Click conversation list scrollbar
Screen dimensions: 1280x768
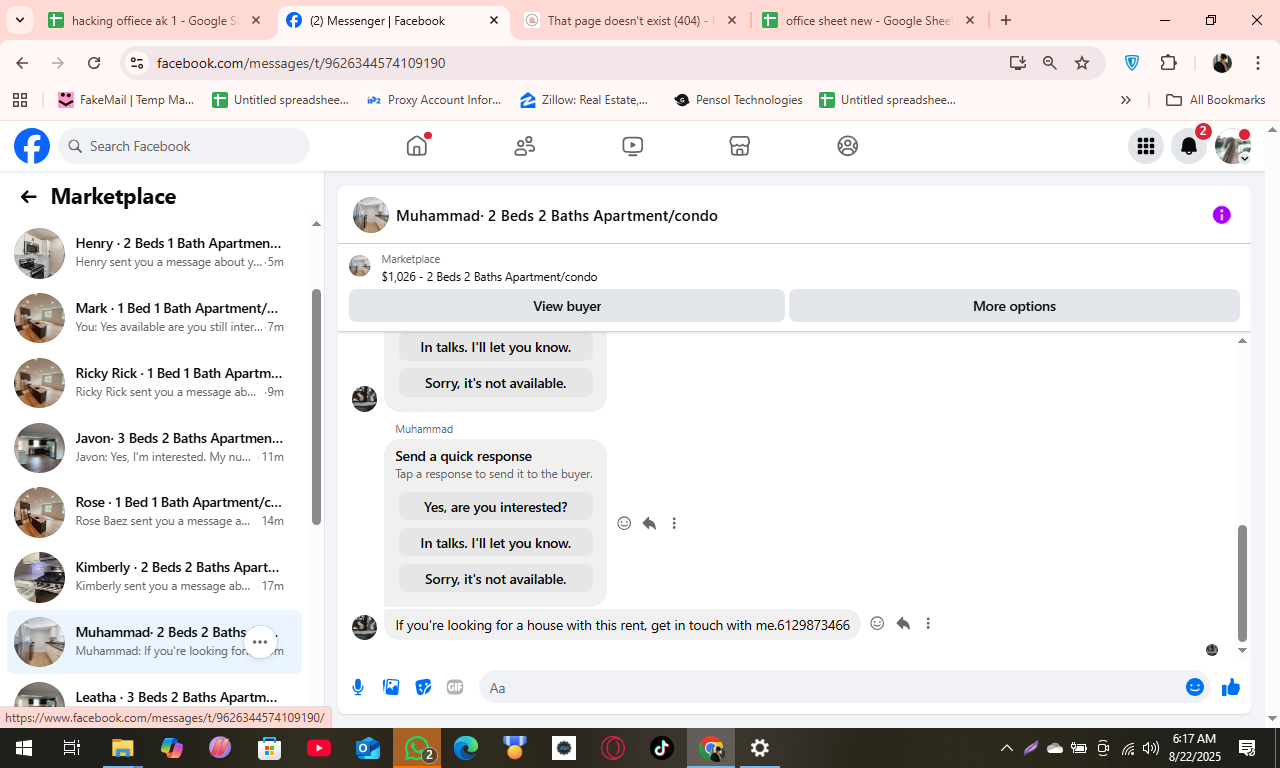(x=316, y=407)
